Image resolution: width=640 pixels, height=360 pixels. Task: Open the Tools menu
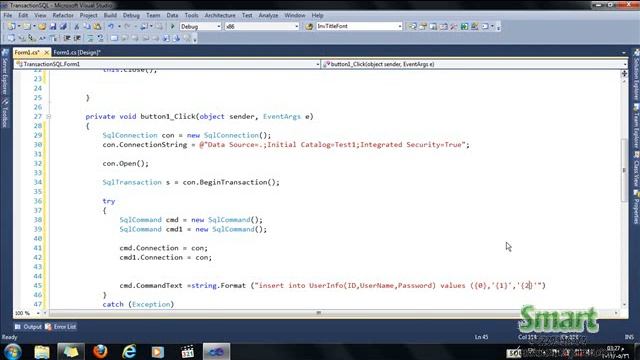(x=191, y=16)
